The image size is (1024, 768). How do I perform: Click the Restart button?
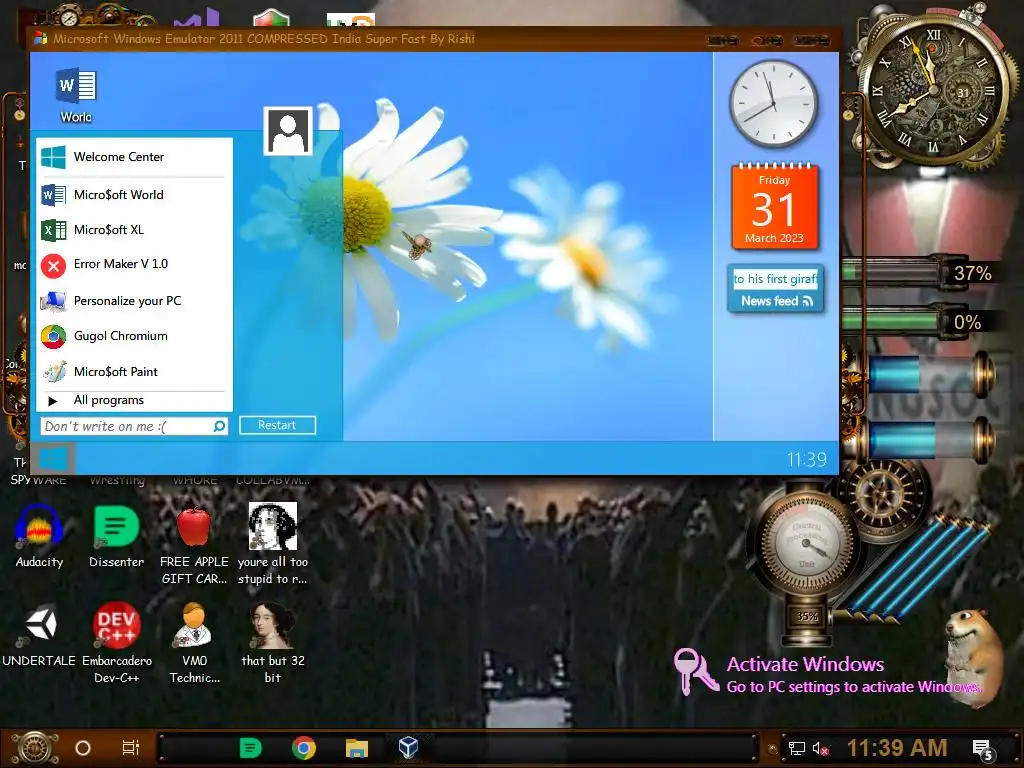(277, 425)
